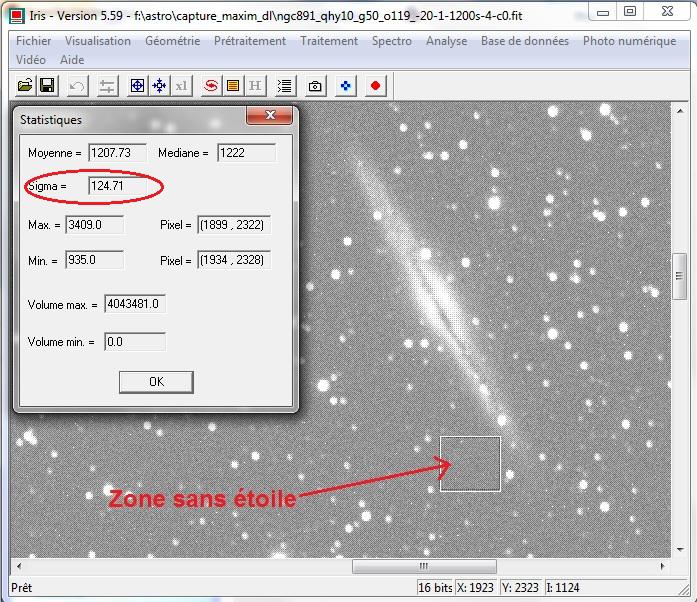The height and width of the screenshot is (602, 697).
Task: Save image with the floppy disk icon
Action: [x=47, y=85]
